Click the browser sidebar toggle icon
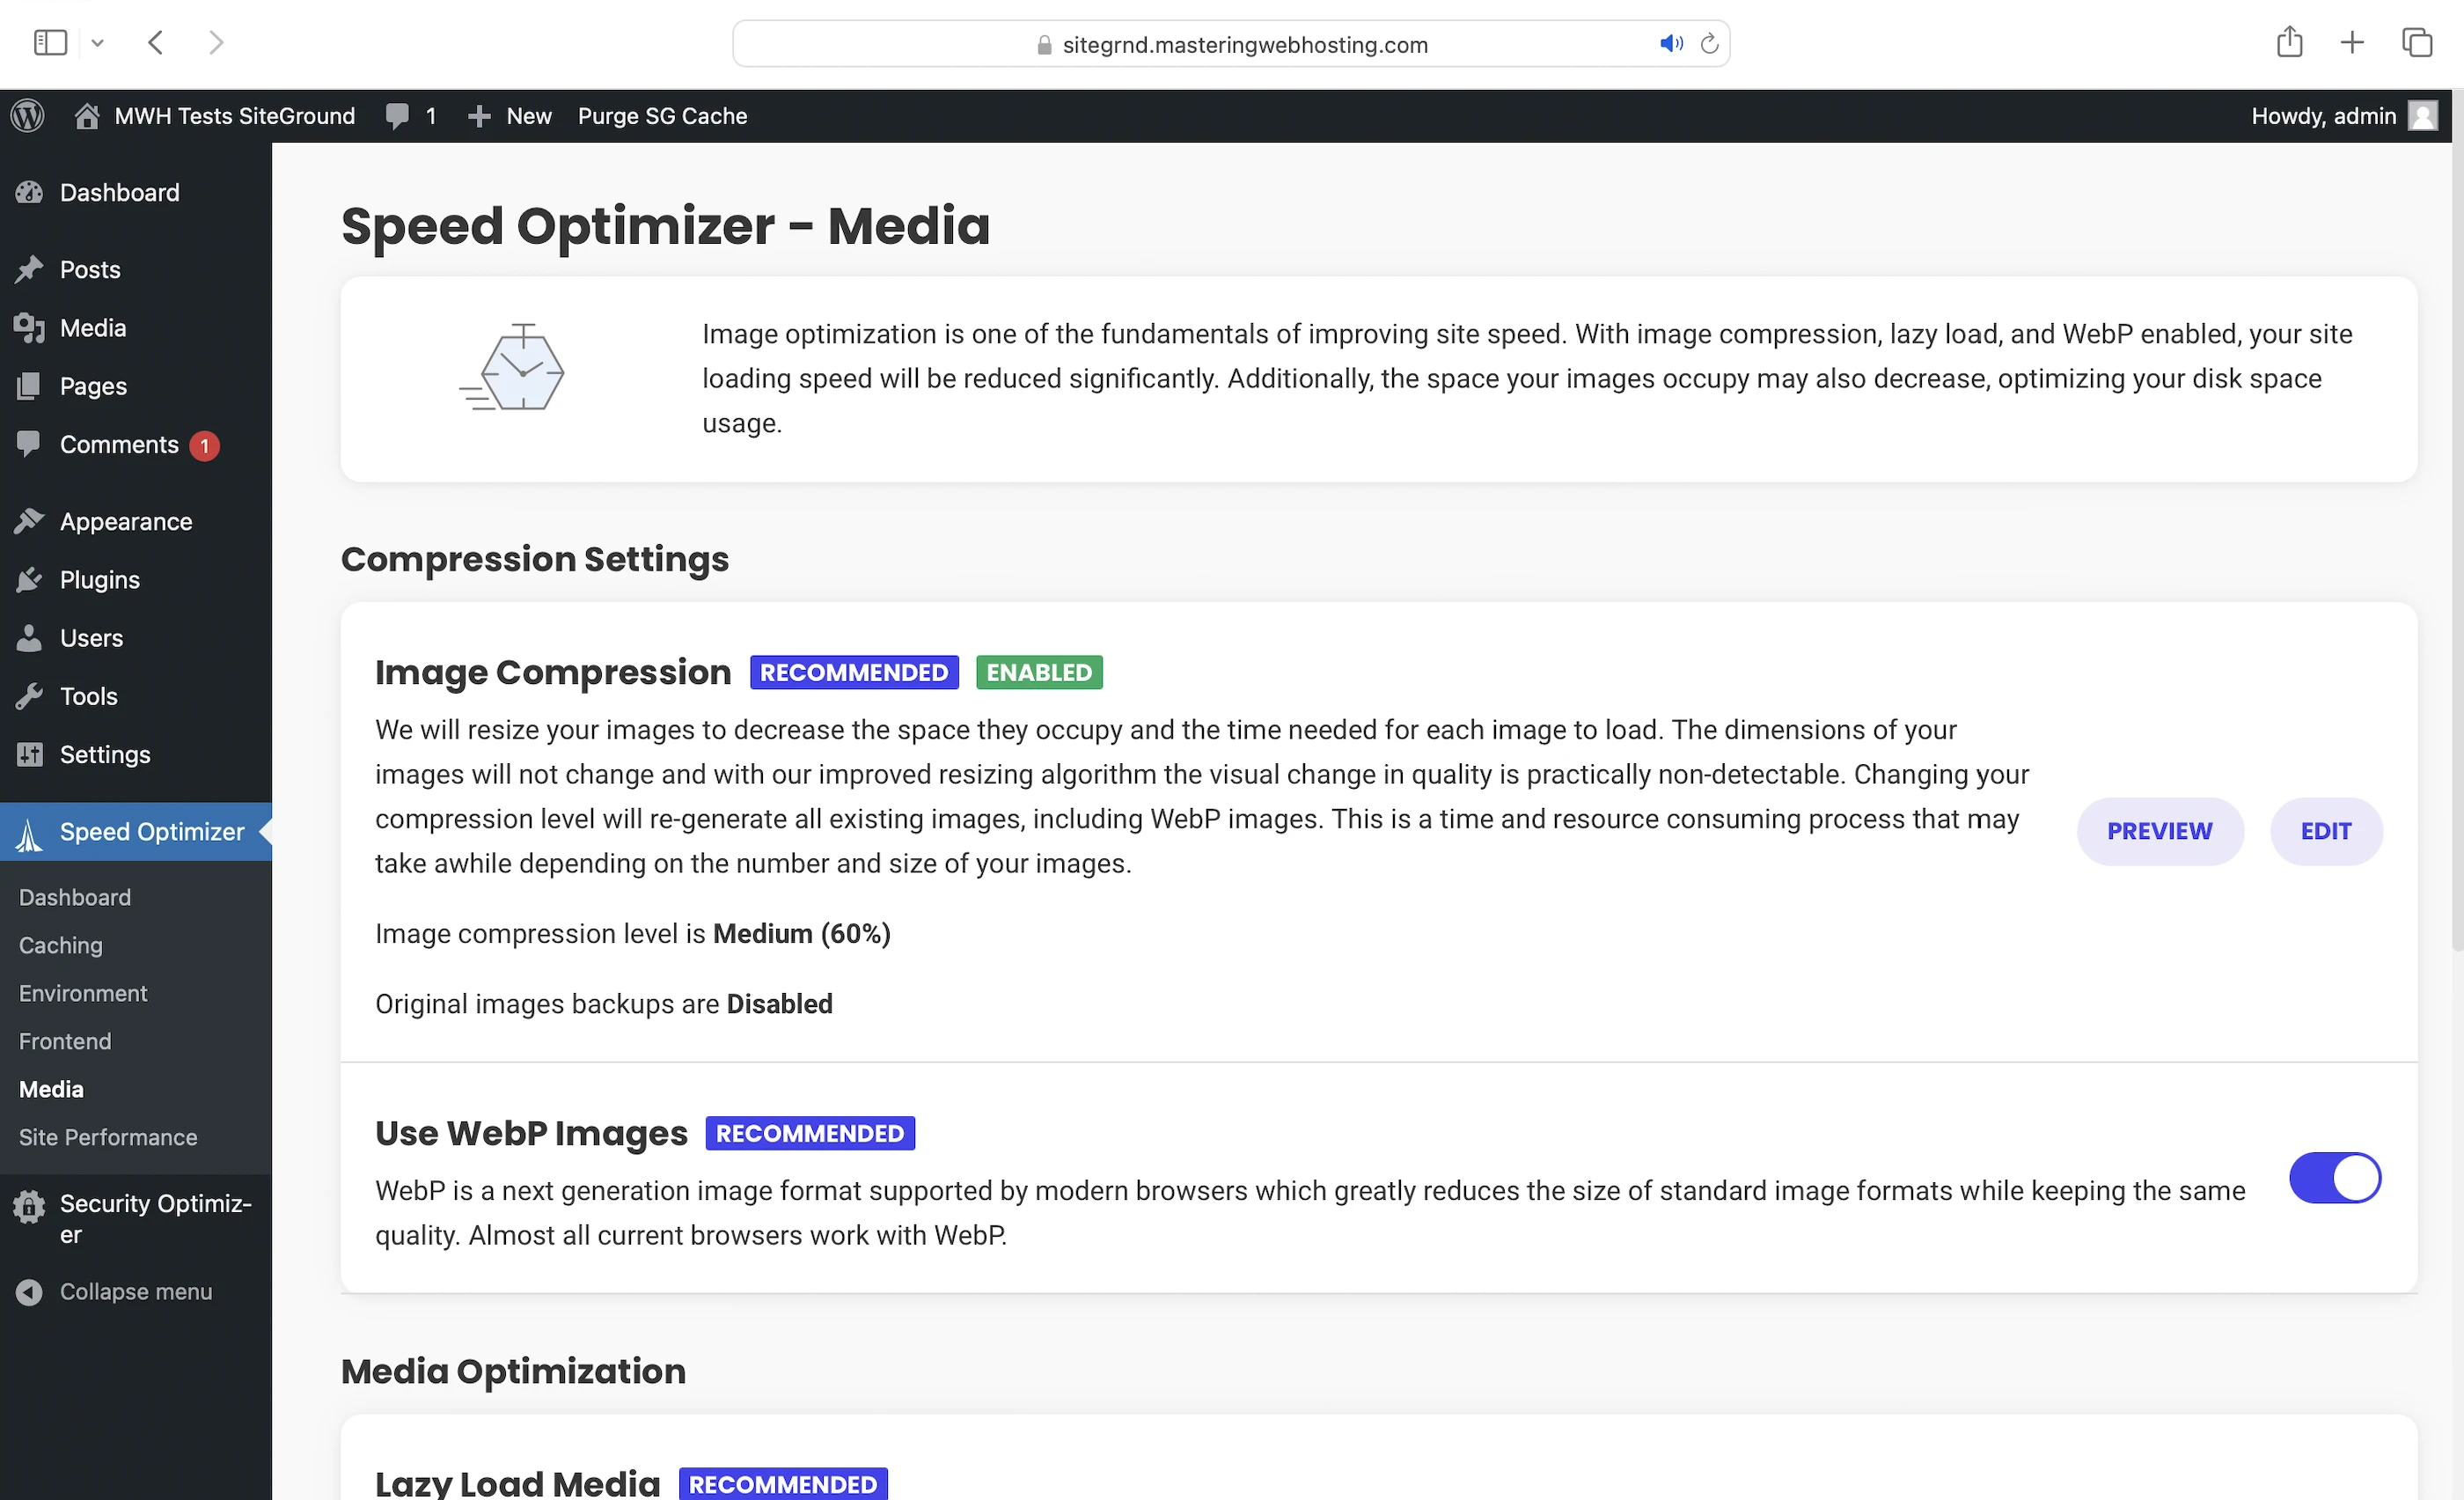The height and width of the screenshot is (1500, 2464). [x=50, y=43]
